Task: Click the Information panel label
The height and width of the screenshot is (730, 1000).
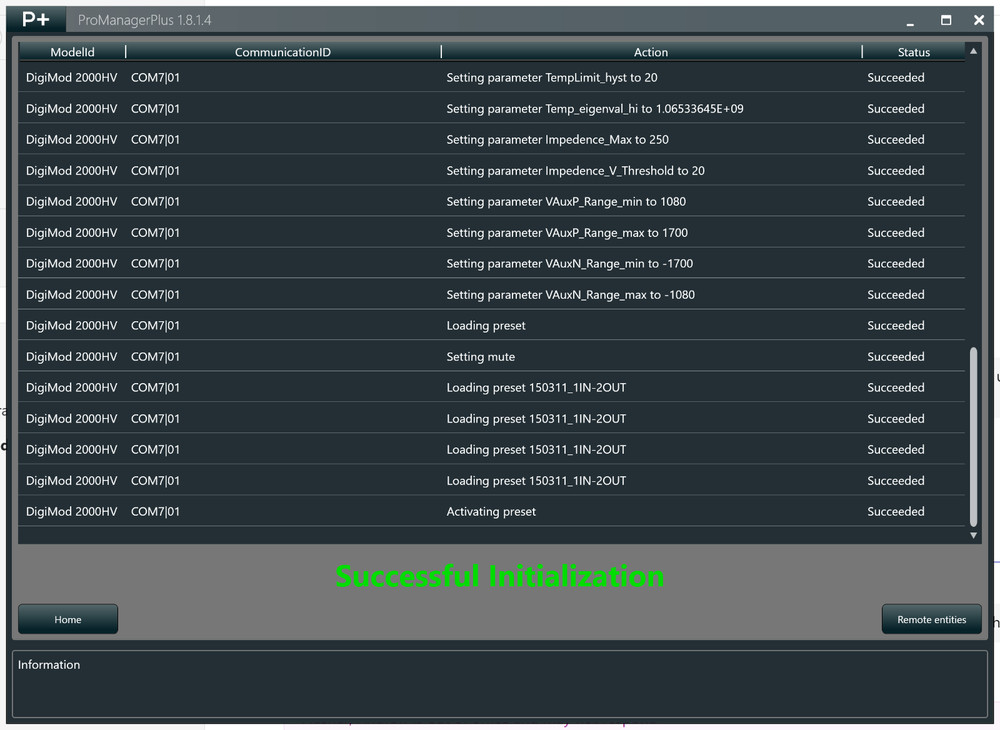Action: [x=49, y=664]
